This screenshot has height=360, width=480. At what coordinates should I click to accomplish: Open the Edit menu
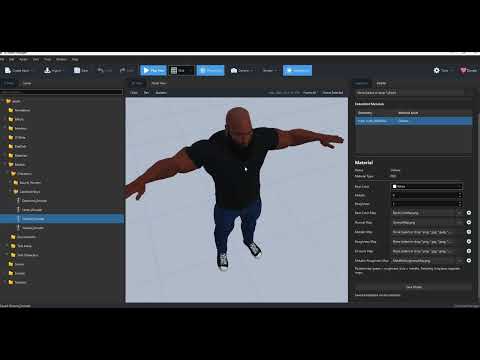point(11,59)
